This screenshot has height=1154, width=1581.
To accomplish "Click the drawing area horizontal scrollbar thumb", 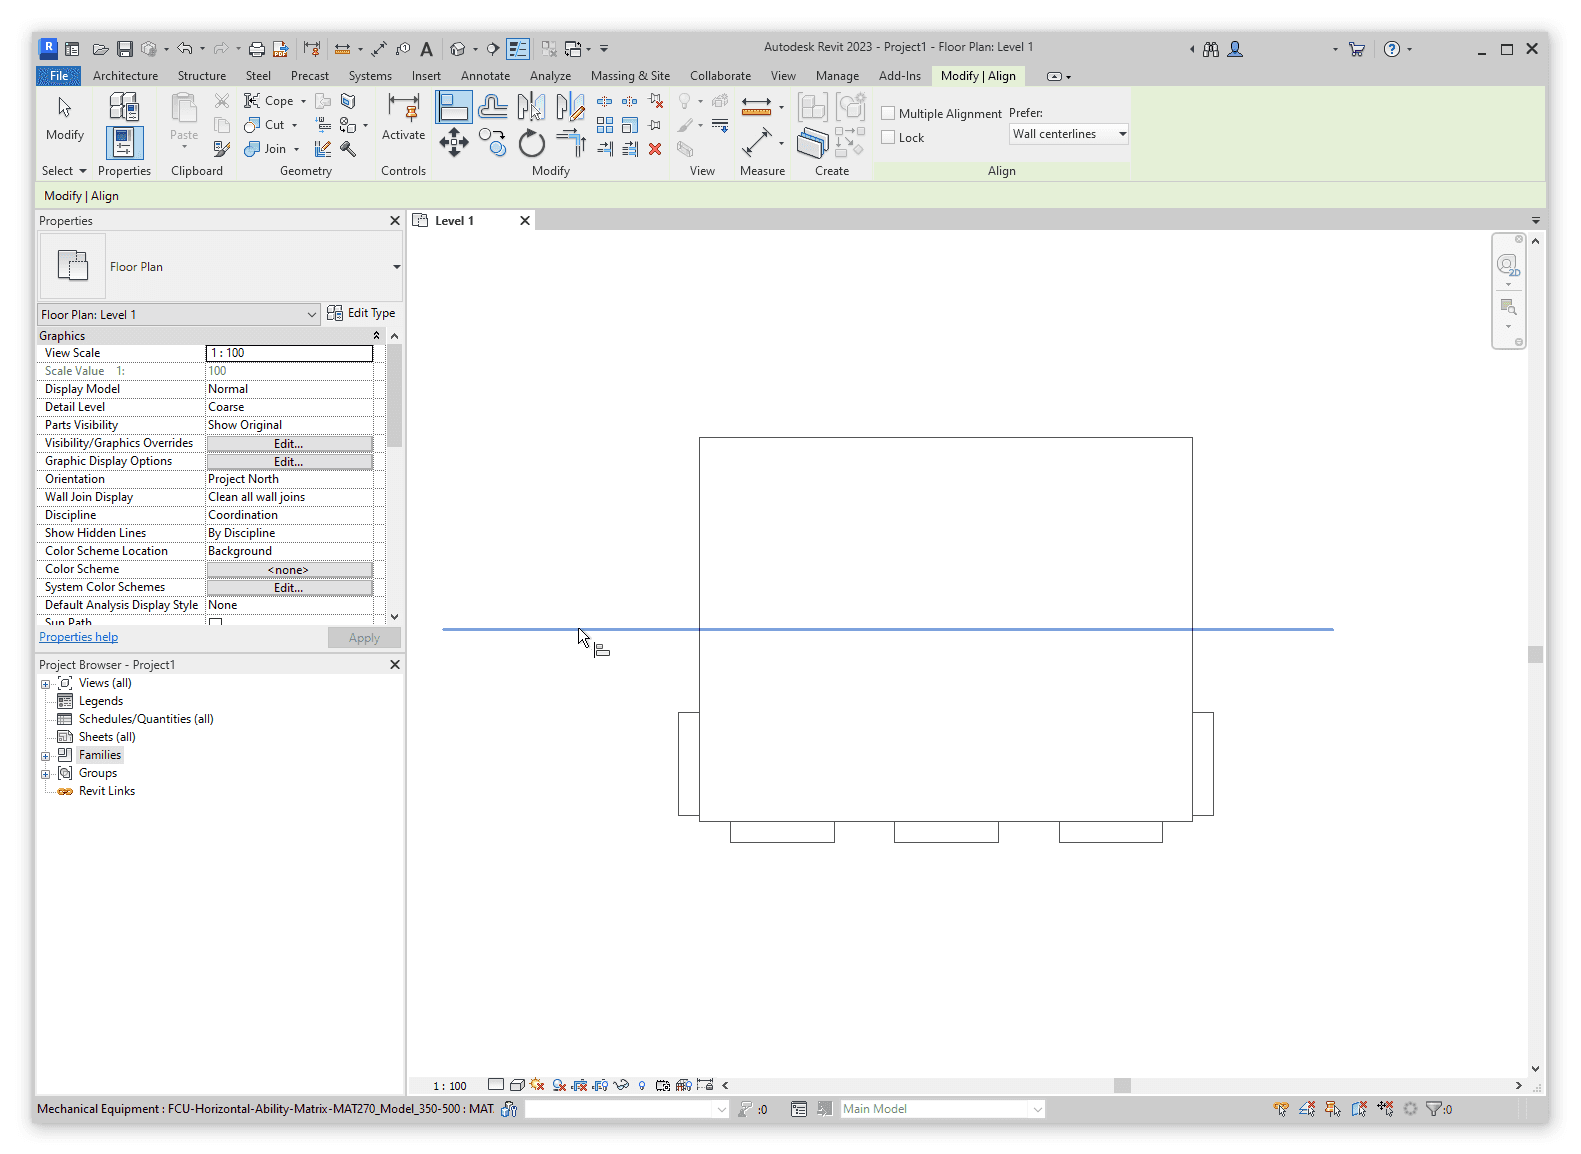I will 1122,1085.
